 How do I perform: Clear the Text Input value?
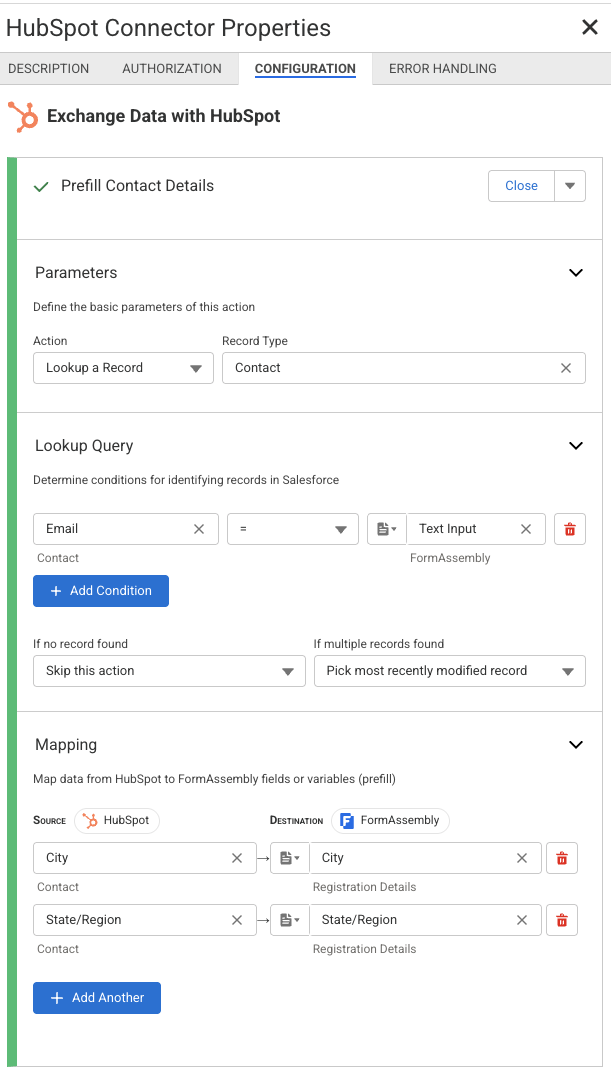(526, 529)
